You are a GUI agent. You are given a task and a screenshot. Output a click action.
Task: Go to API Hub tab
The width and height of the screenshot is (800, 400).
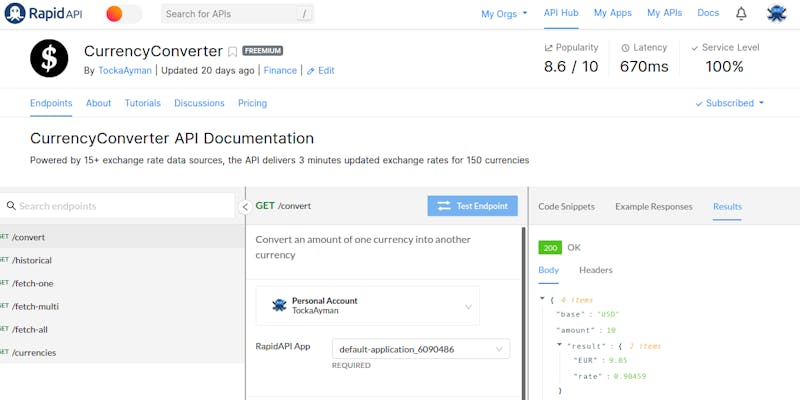coord(561,13)
